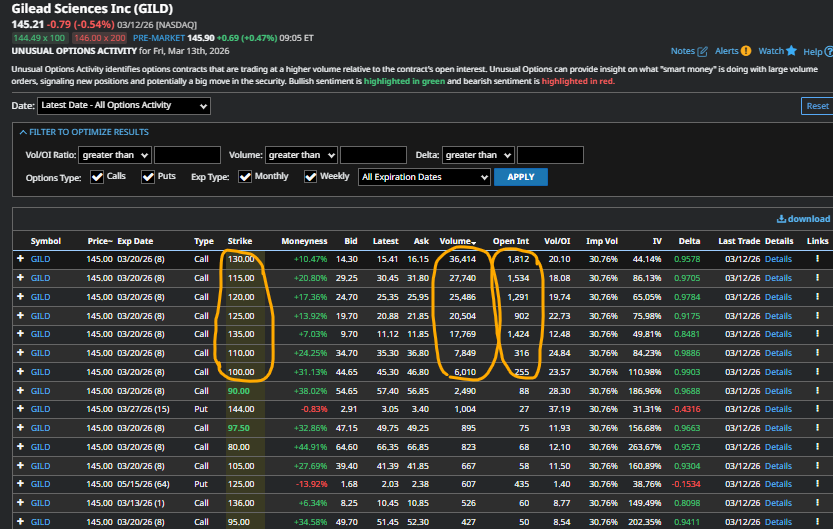Image resolution: width=833 pixels, height=529 pixels.
Task: Open the Alerts warning icon
Action: pyautogui.click(x=746, y=51)
